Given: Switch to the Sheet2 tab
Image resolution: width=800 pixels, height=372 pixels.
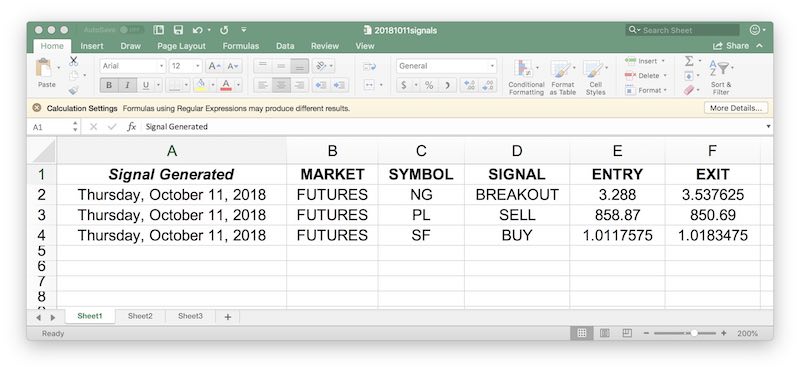Looking at the screenshot, I should (140, 316).
